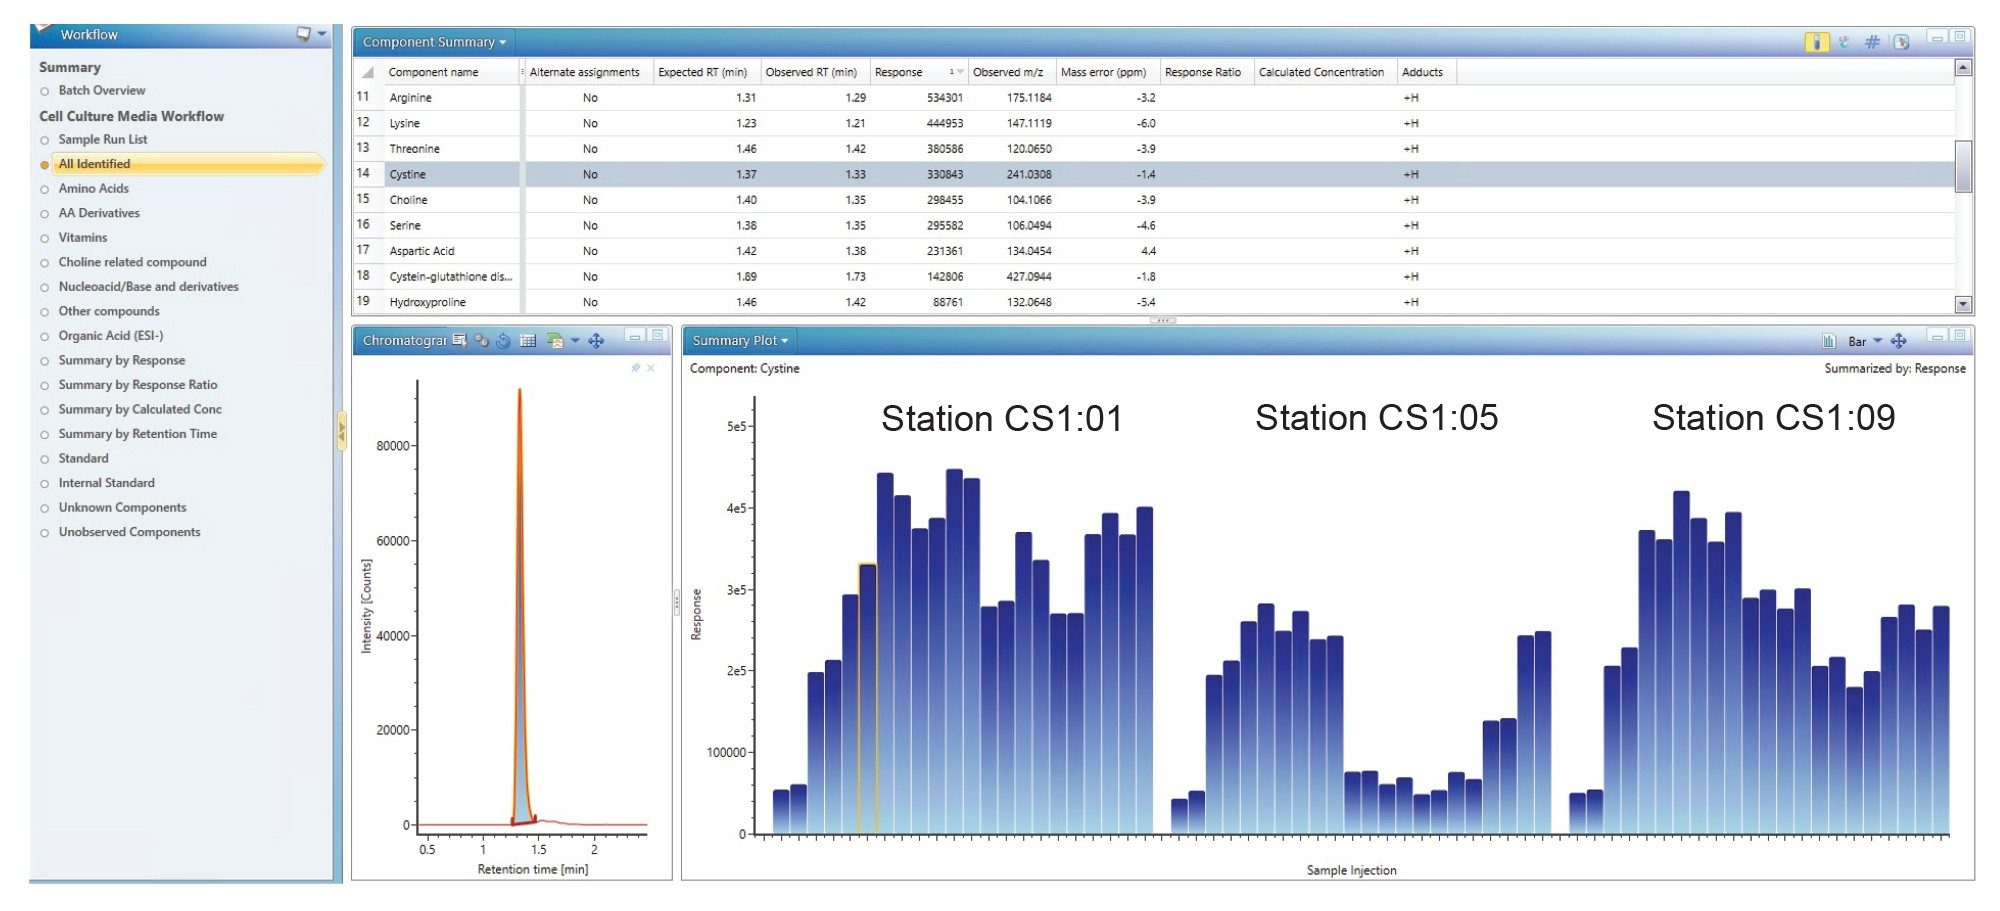Screen dimensions: 2000x911
Task: Click the list-arrow icon in Chromatogram toolbar
Action: (459, 341)
